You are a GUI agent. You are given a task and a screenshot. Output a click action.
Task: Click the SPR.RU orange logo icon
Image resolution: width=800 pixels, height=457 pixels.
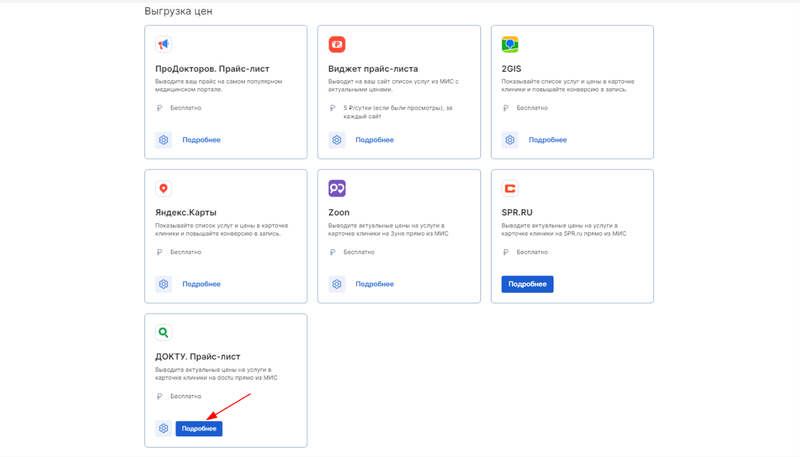pyautogui.click(x=510, y=188)
